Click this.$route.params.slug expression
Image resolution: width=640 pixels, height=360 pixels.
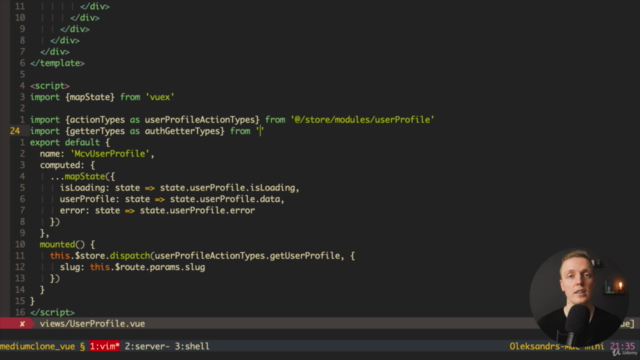[x=147, y=267]
